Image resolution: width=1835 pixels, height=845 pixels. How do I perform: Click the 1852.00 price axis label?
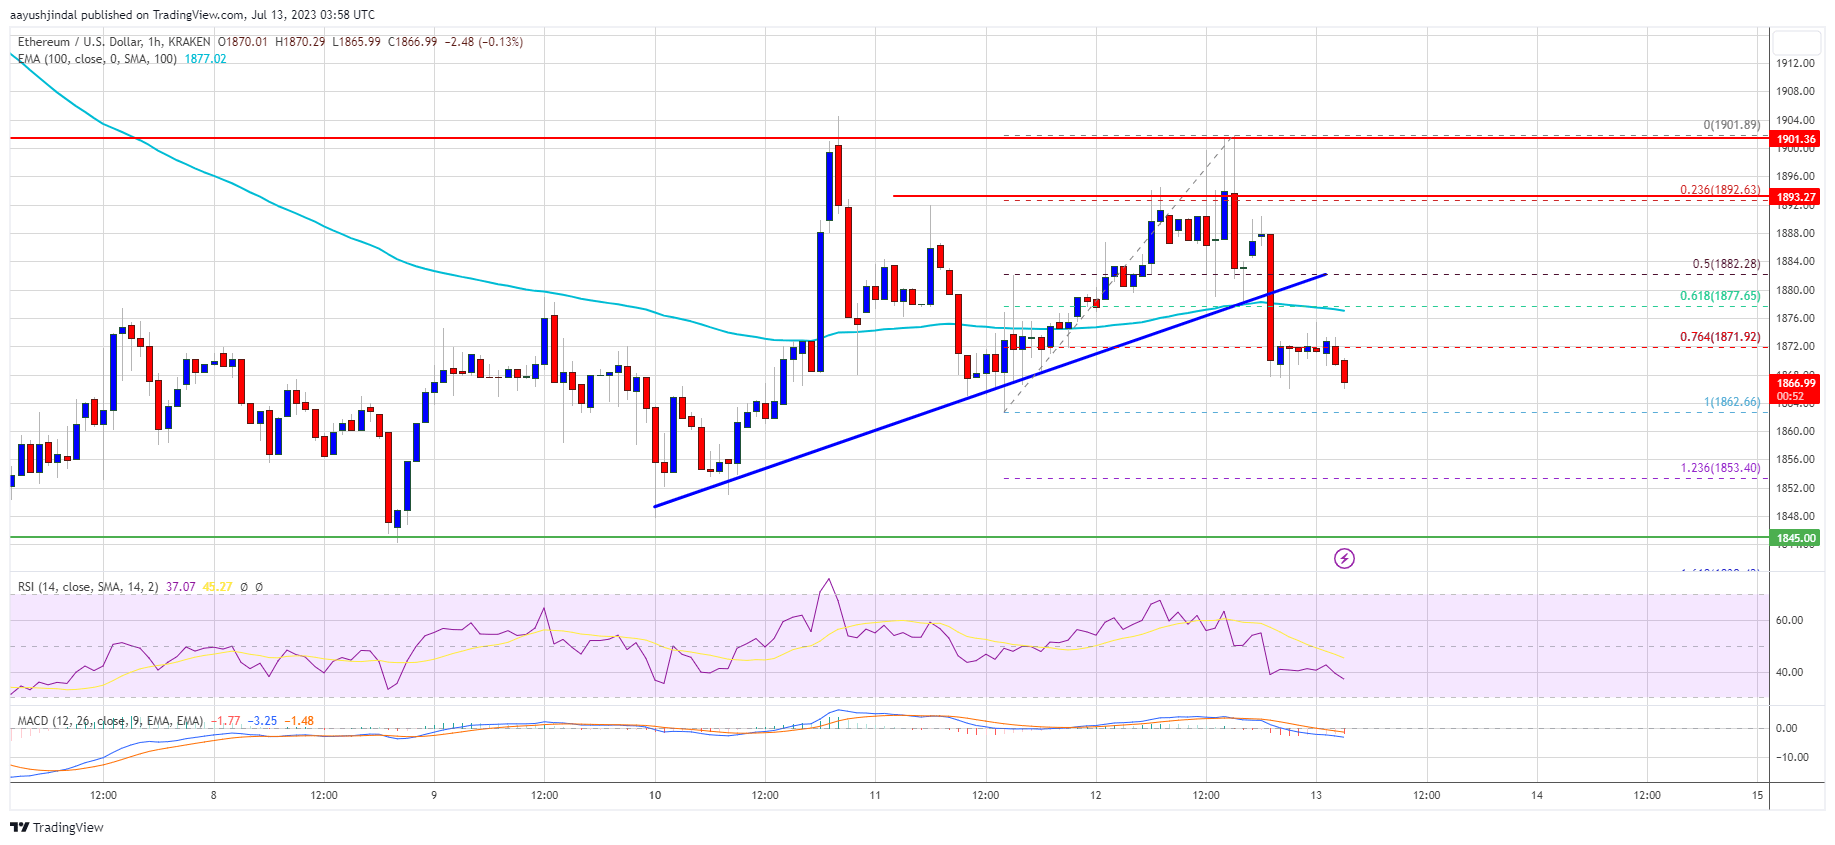pos(1795,488)
